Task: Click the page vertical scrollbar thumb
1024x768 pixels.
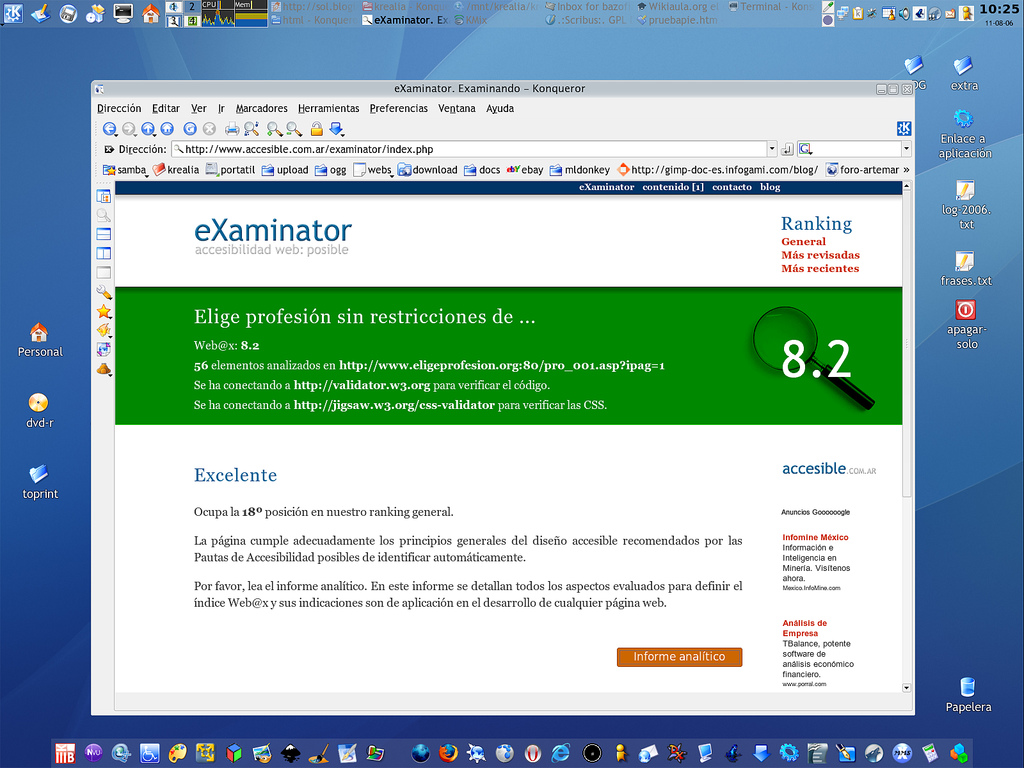Action: 906,344
